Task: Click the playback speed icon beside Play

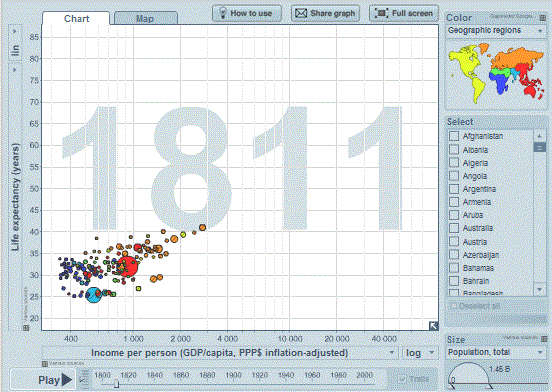Action: point(84,379)
